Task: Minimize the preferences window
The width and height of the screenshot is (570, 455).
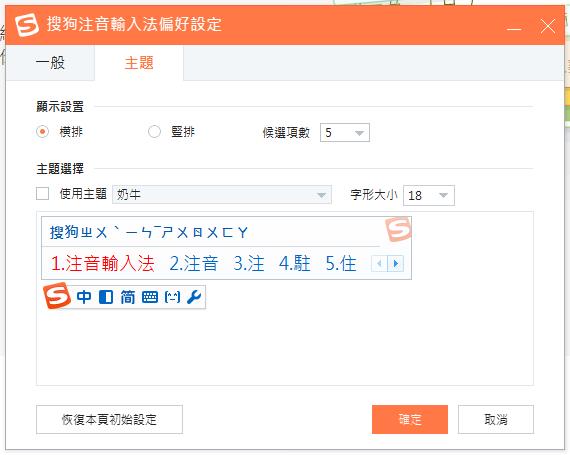Action: [x=514, y=28]
